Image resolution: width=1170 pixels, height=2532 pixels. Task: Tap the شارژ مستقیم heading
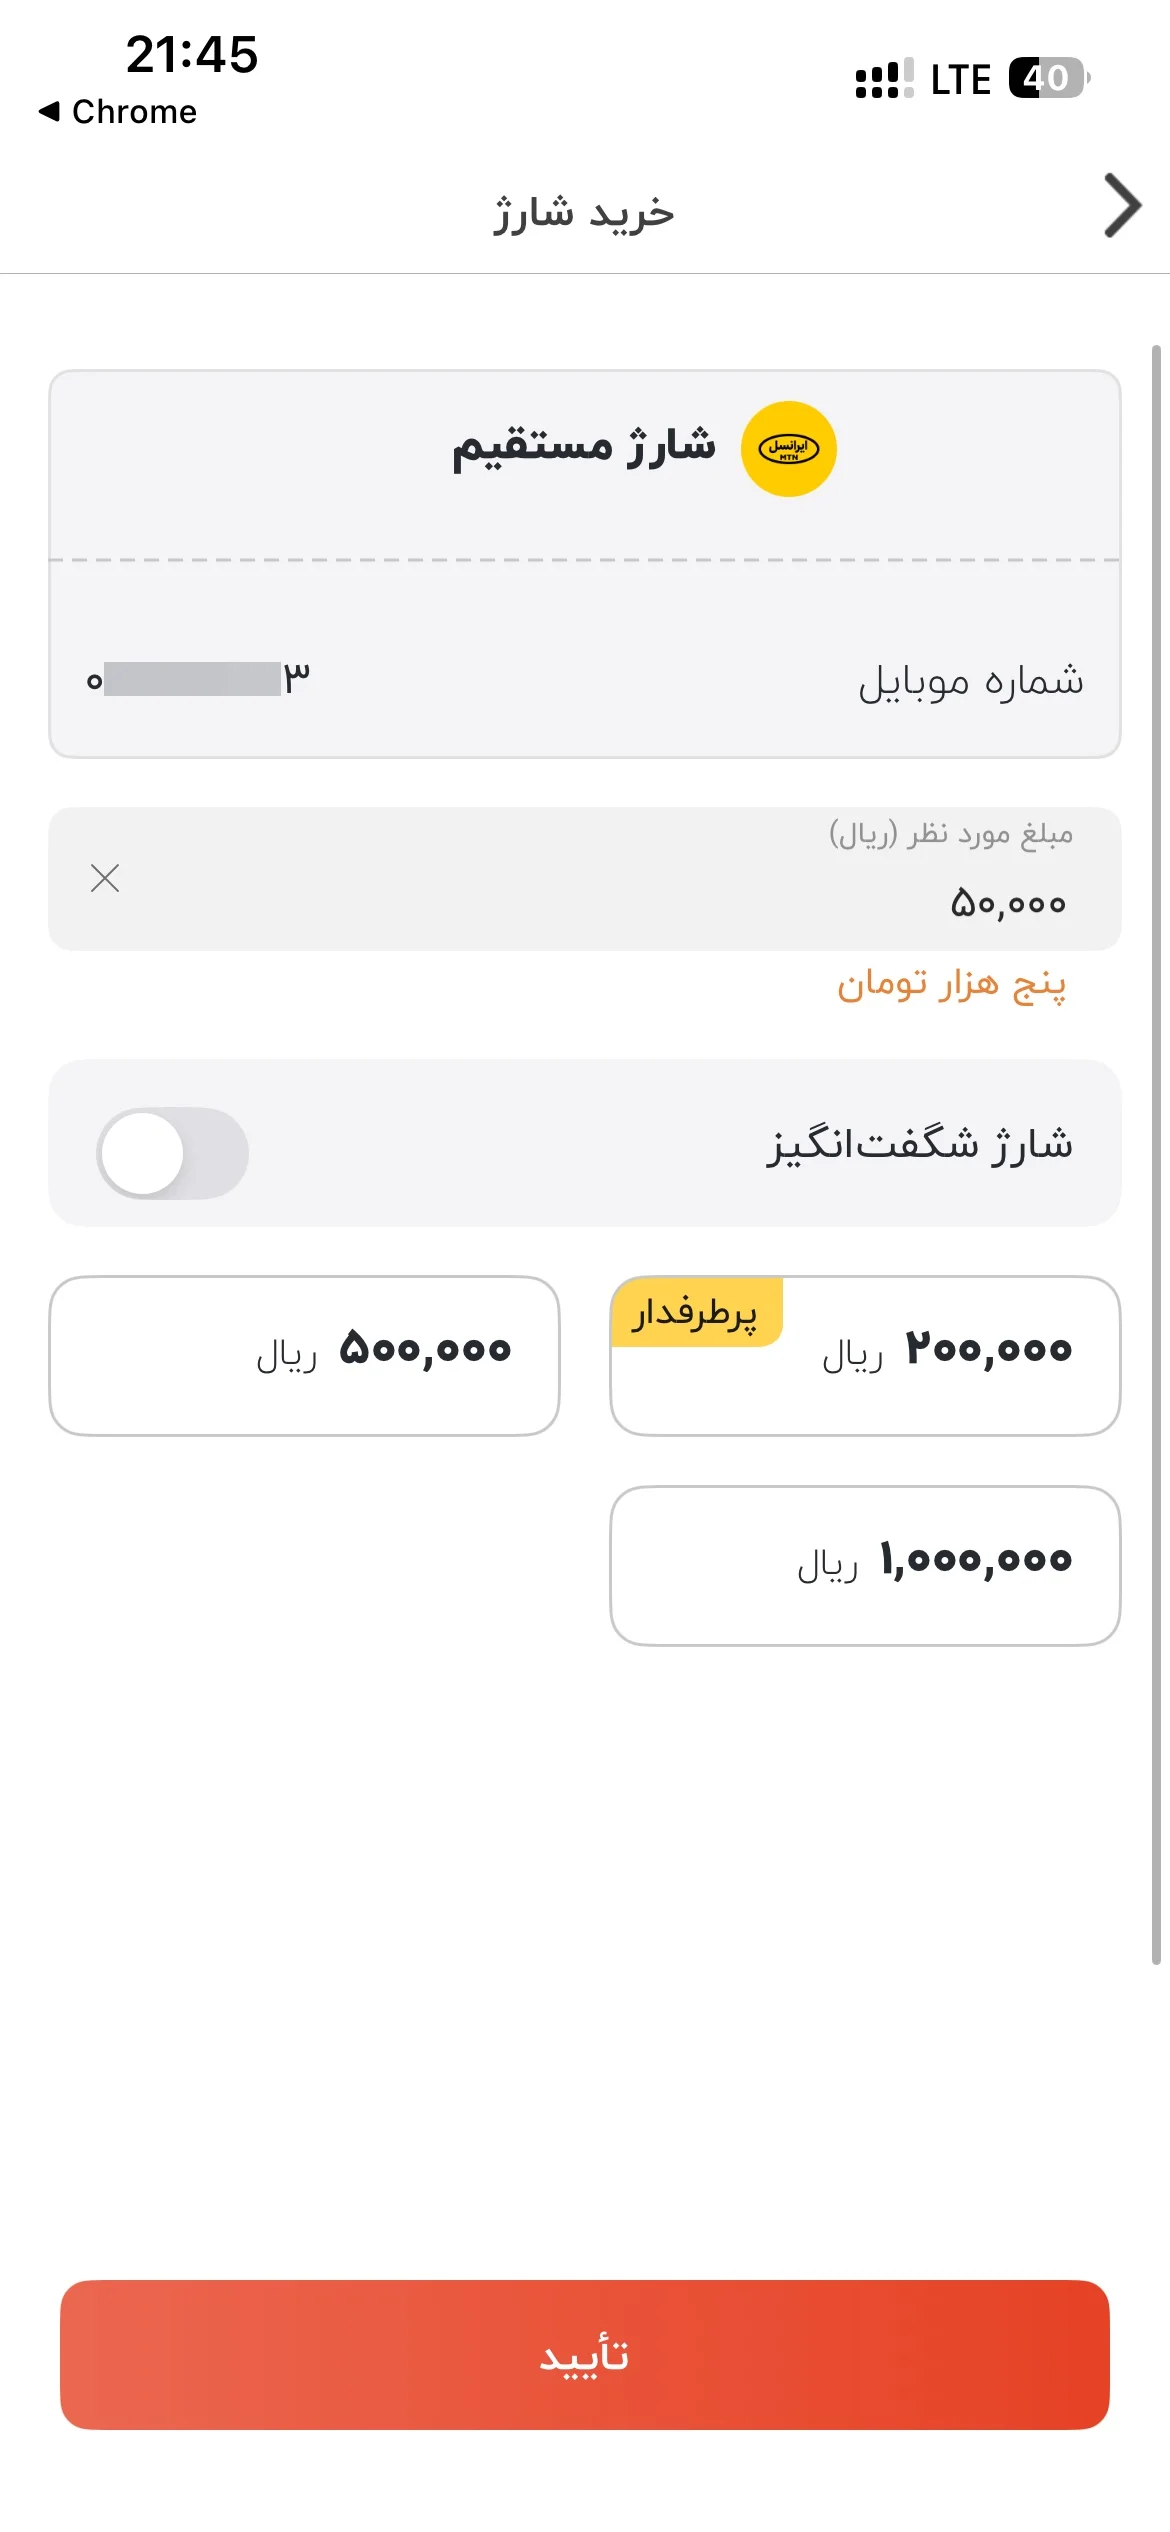coord(584,447)
